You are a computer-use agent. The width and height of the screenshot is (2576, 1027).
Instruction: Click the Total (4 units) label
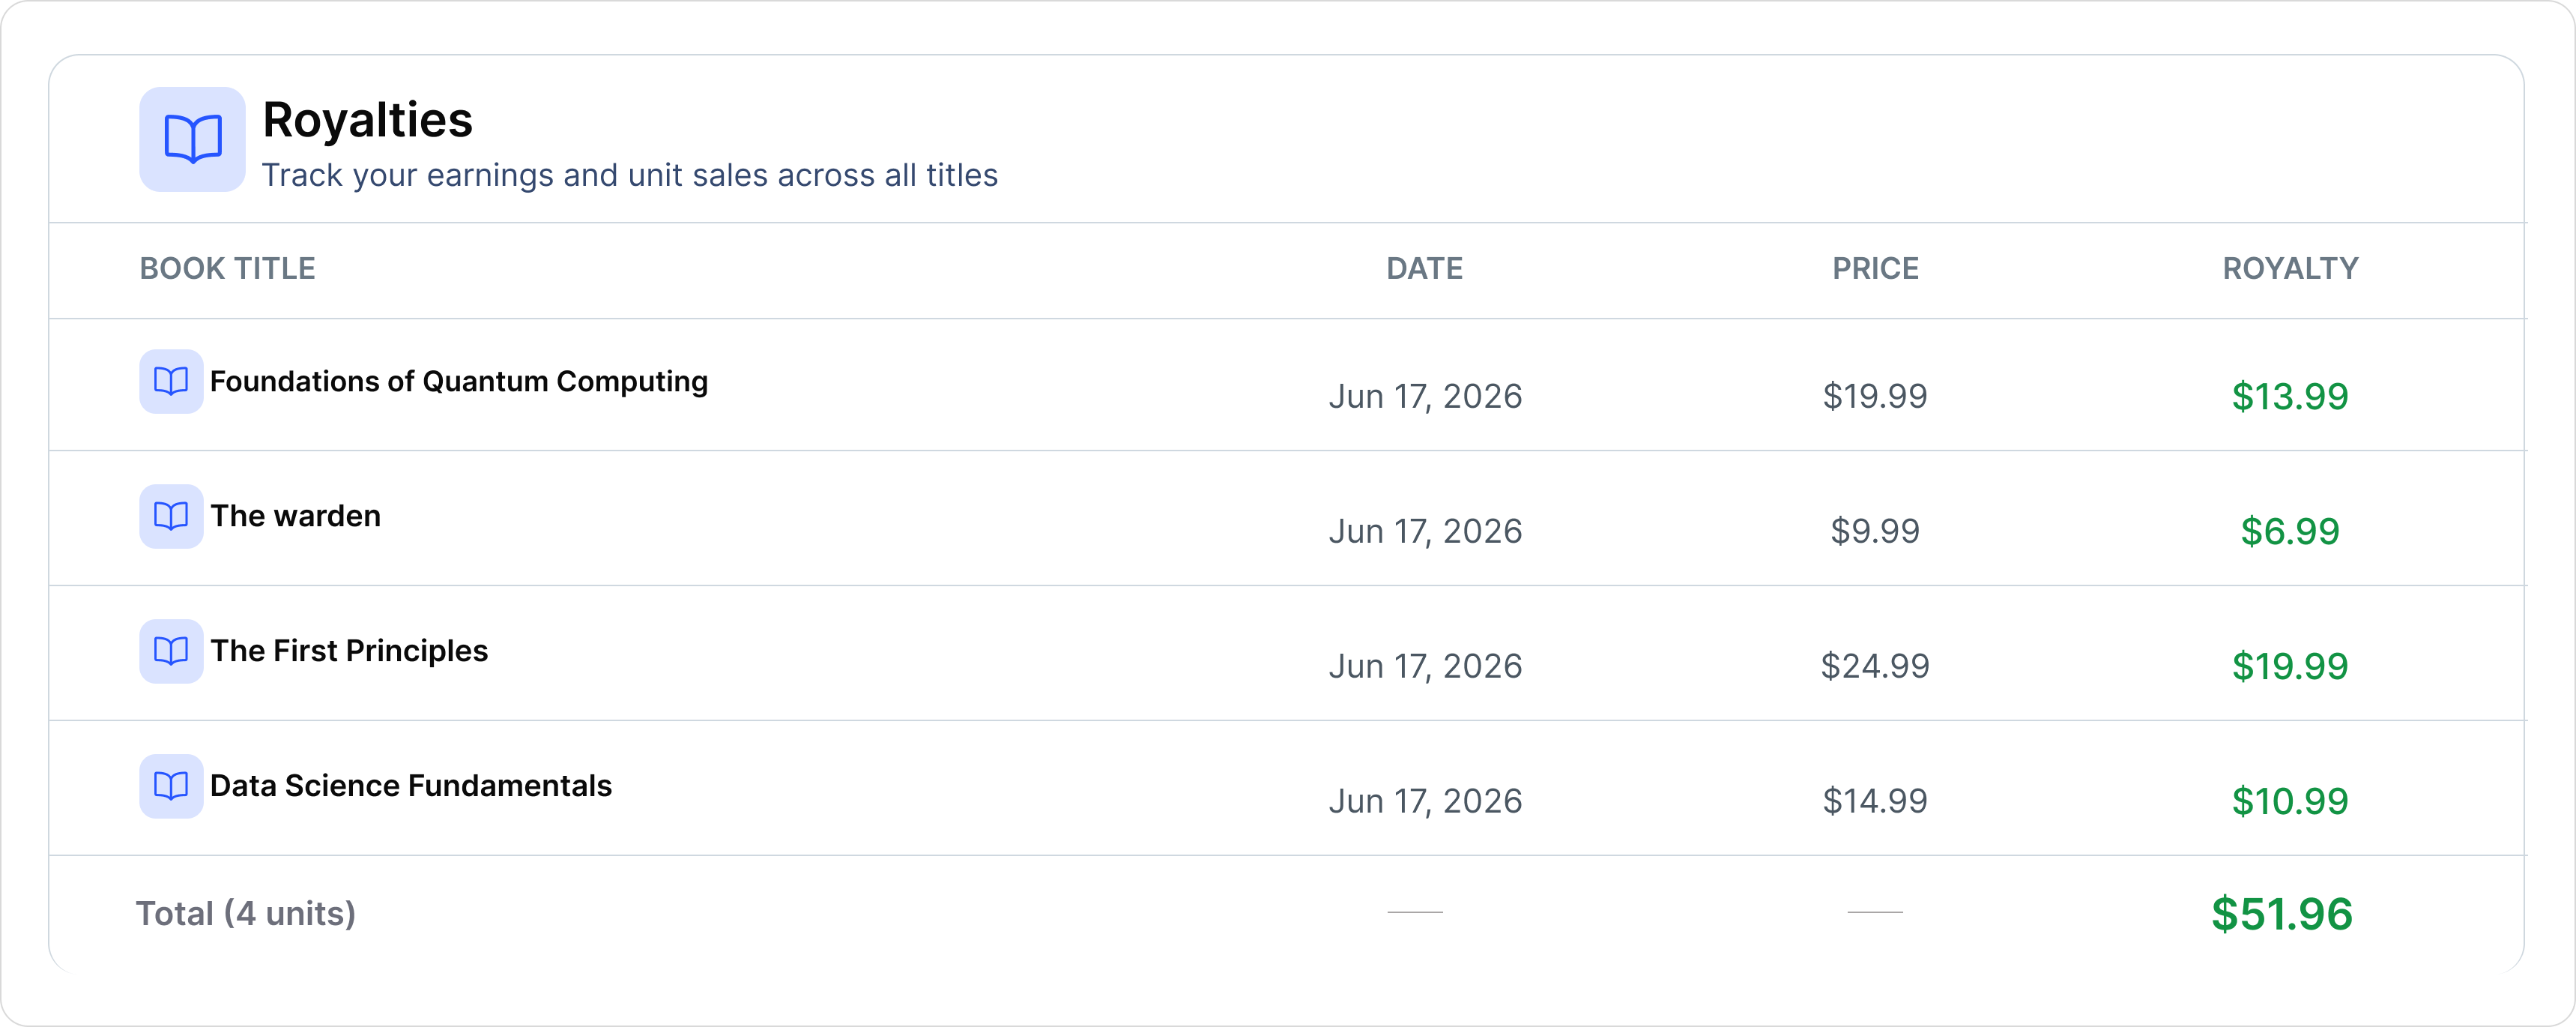(246, 914)
